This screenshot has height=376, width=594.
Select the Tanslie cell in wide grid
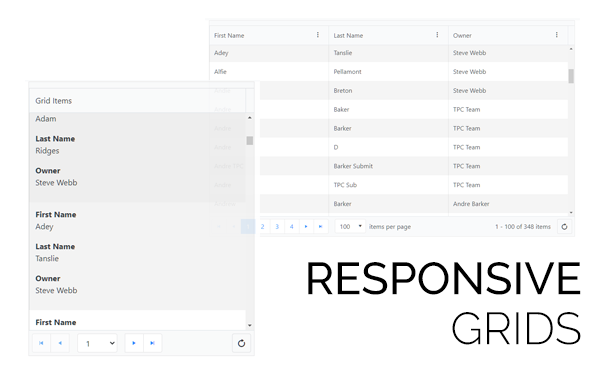(x=388, y=53)
